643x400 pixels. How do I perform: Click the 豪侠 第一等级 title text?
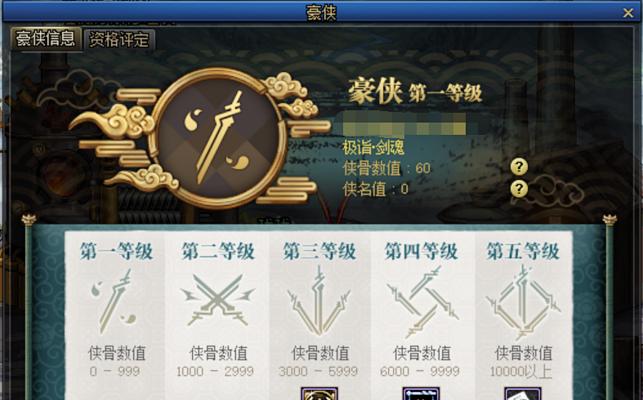tap(415, 92)
